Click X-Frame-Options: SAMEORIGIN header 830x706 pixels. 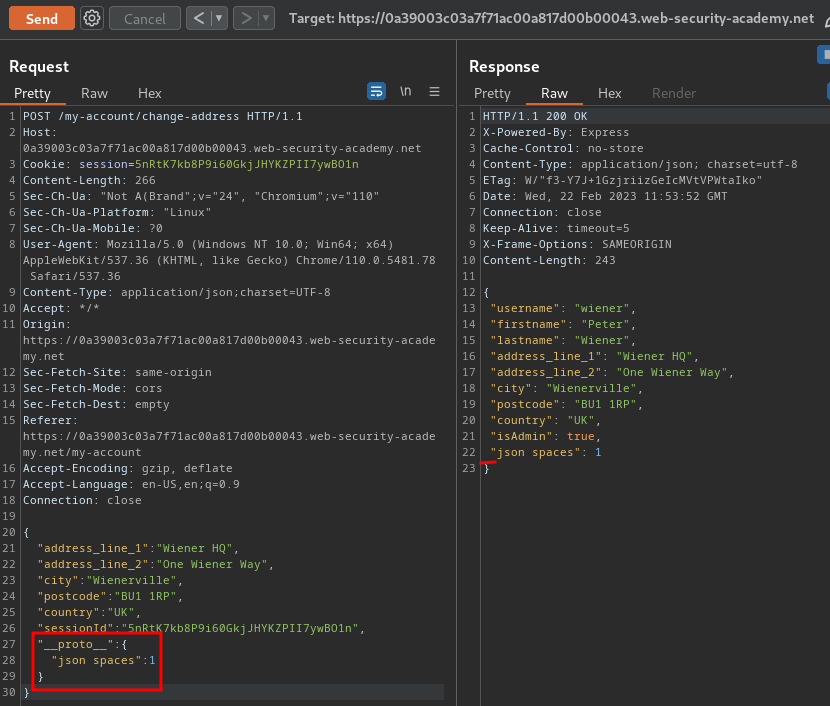click(577, 244)
